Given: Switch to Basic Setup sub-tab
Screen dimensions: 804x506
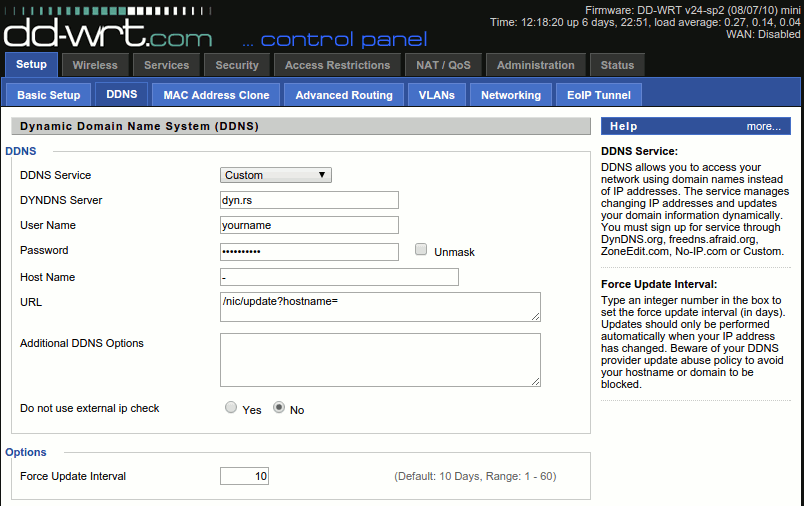Looking at the screenshot, I should 49,95.
